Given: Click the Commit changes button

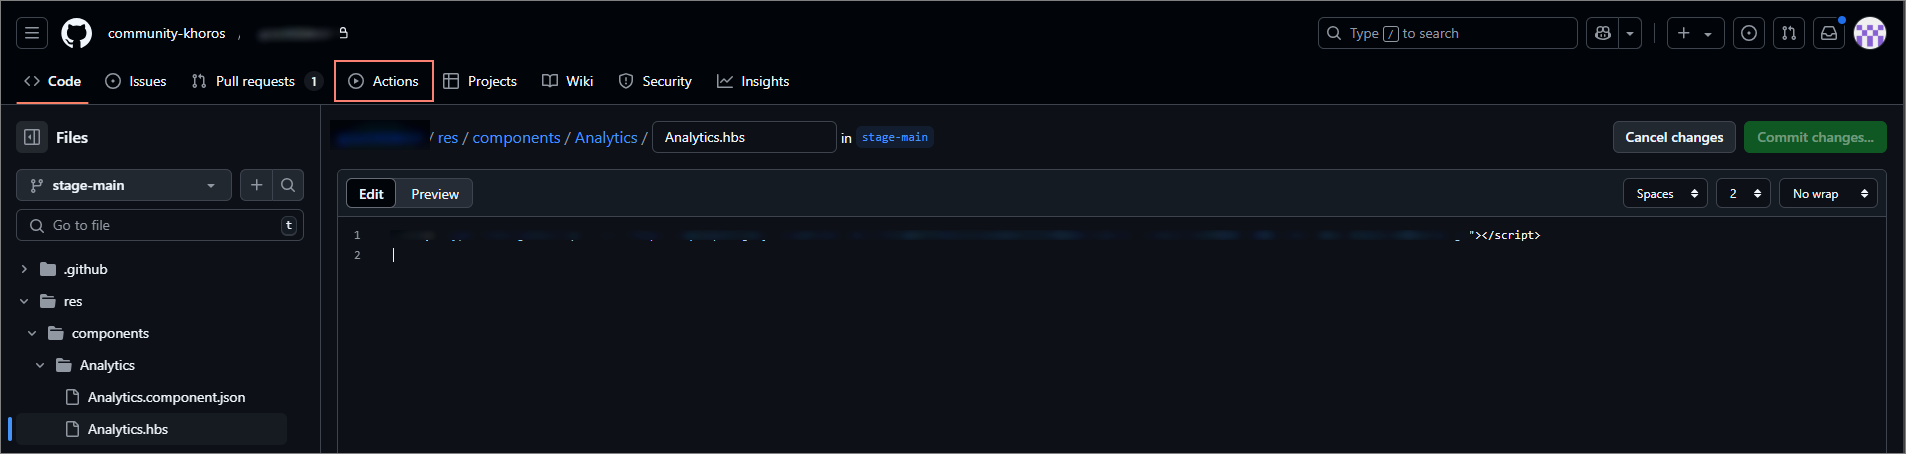Looking at the screenshot, I should point(1815,137).
